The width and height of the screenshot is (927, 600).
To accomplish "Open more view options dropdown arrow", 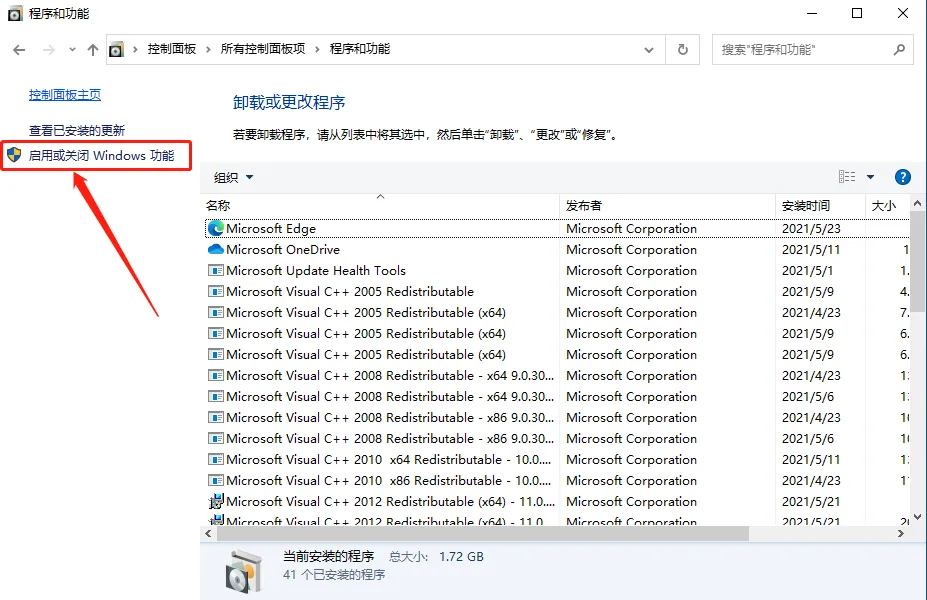I will [870, 177].
